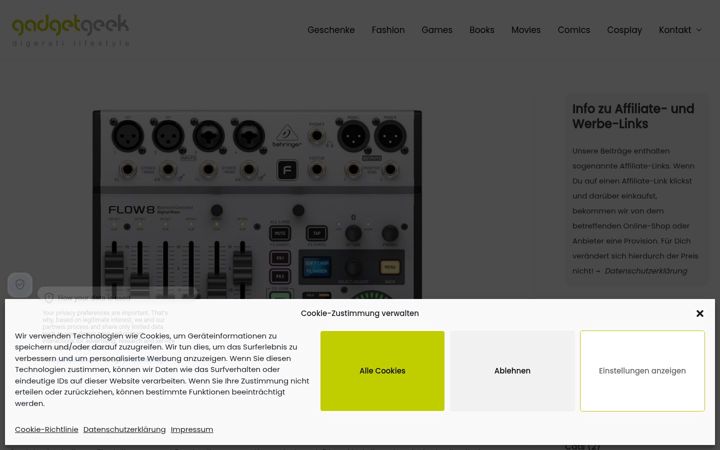Open the Cookie-Richtlinie link

point(46,429)
